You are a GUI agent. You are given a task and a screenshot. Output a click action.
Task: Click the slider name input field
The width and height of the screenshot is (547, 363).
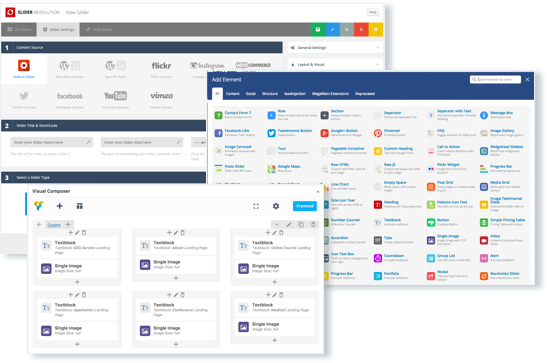coord(52,142)
